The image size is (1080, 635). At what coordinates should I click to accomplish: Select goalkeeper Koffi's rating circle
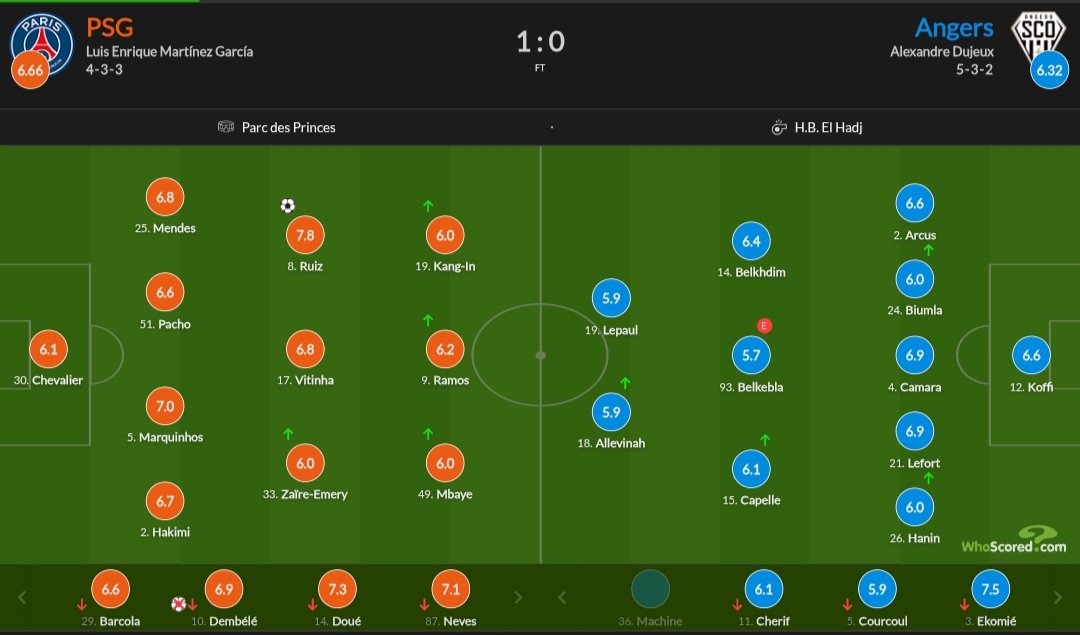(1032, 356)
